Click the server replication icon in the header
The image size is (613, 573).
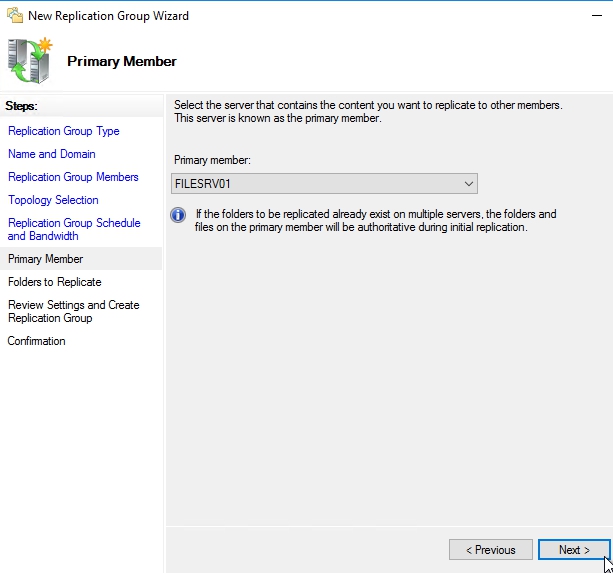coord(30,61)
